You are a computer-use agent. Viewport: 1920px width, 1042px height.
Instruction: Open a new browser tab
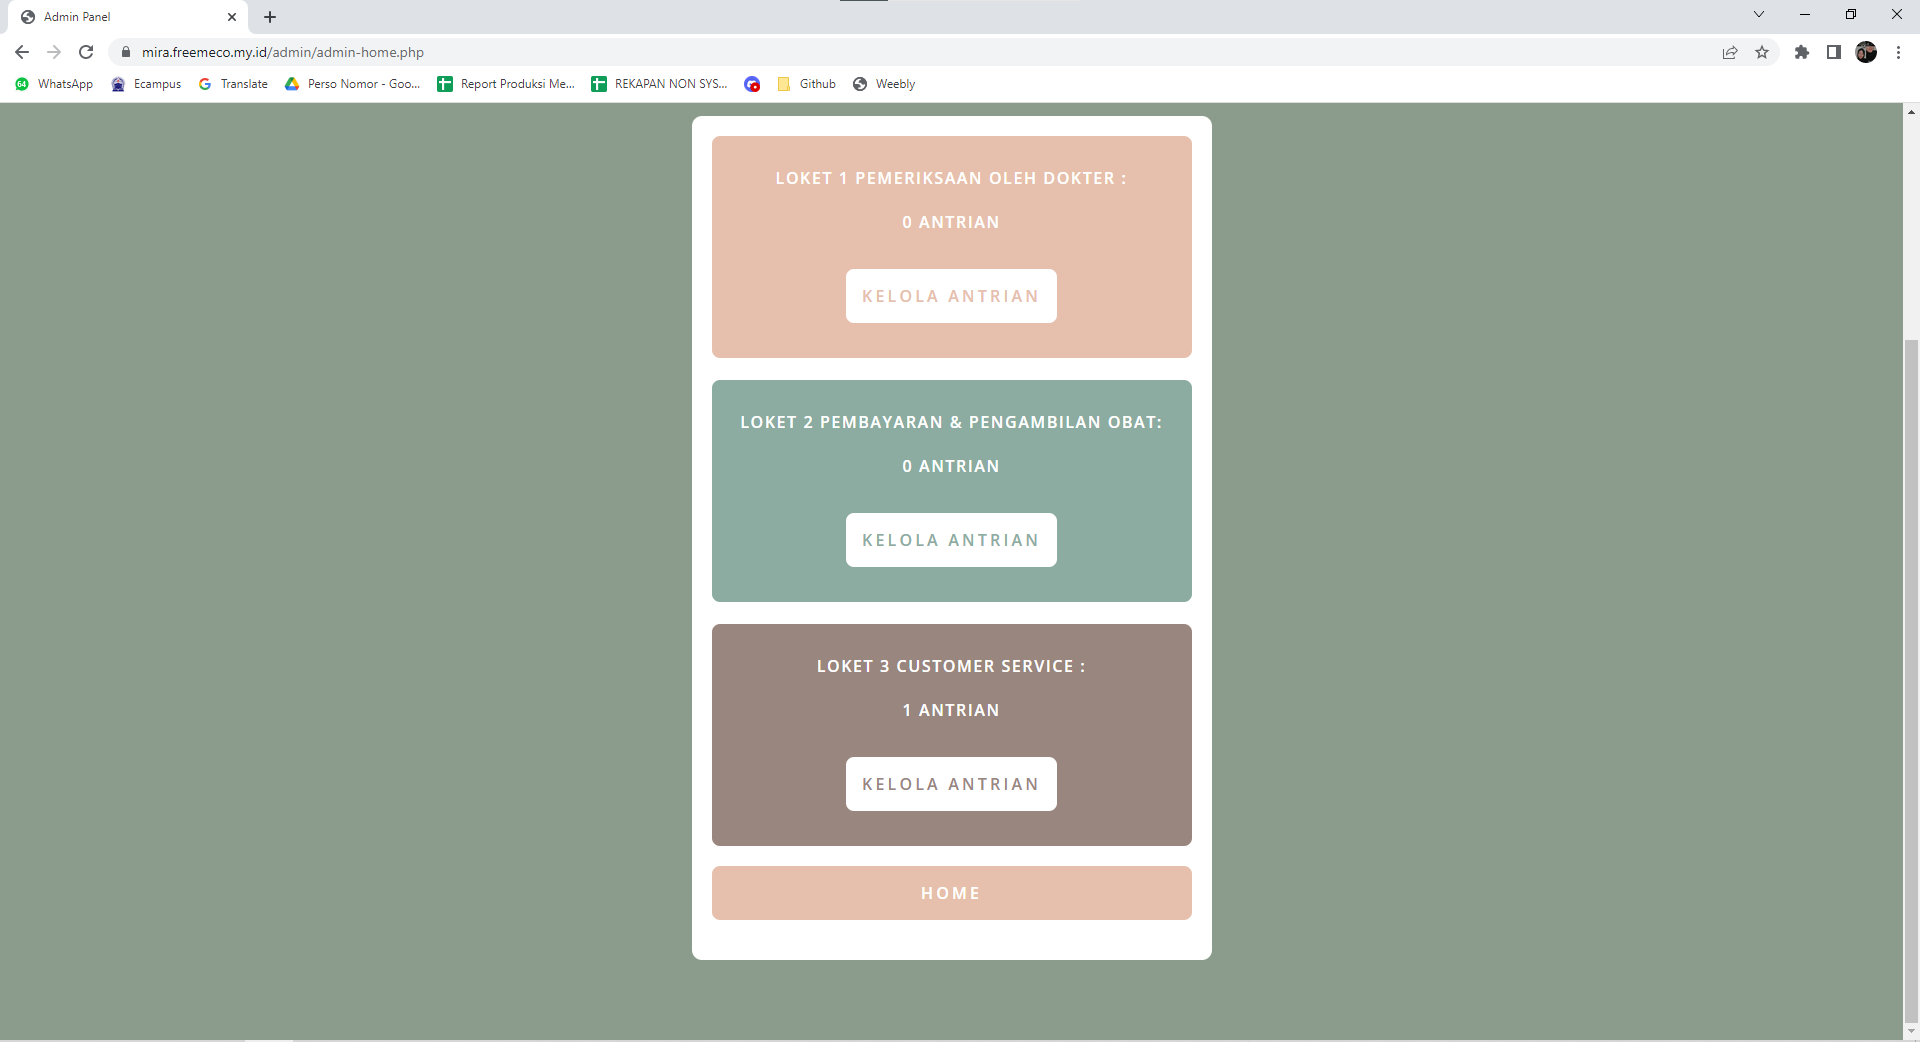coord(270,17)
